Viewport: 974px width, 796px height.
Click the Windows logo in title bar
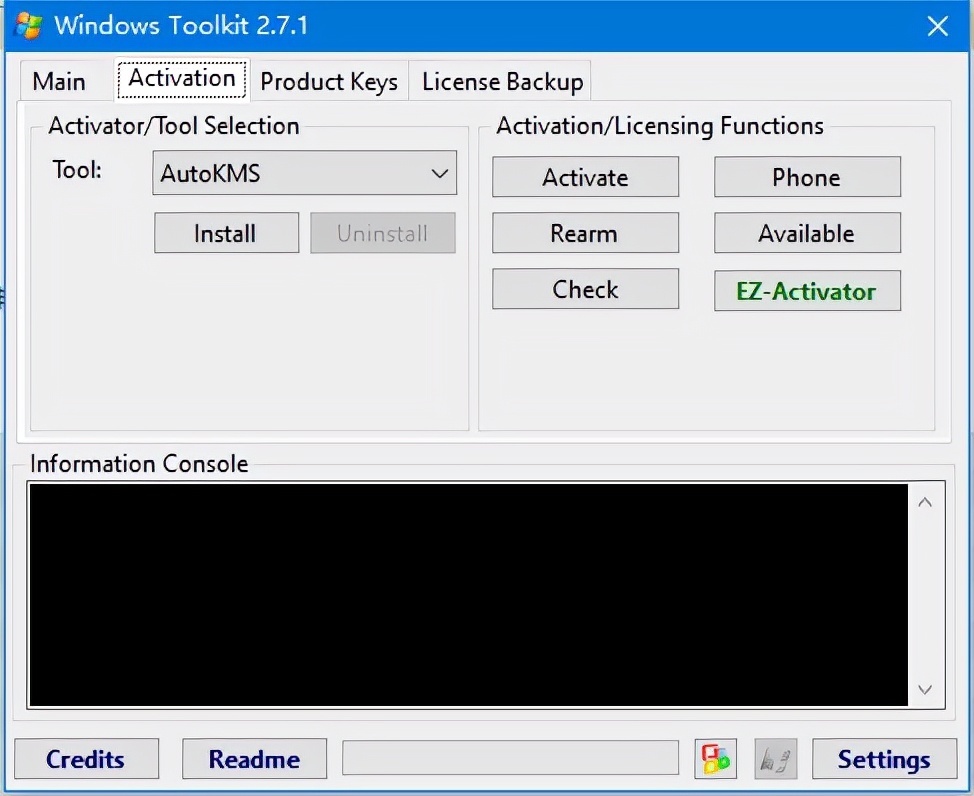(x=29, y=25)
